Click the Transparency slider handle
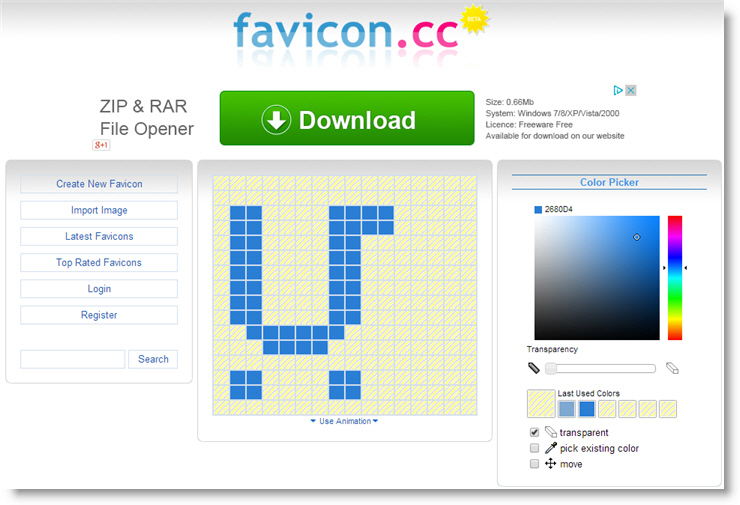 pyautogui.click(x=550, y=368)
